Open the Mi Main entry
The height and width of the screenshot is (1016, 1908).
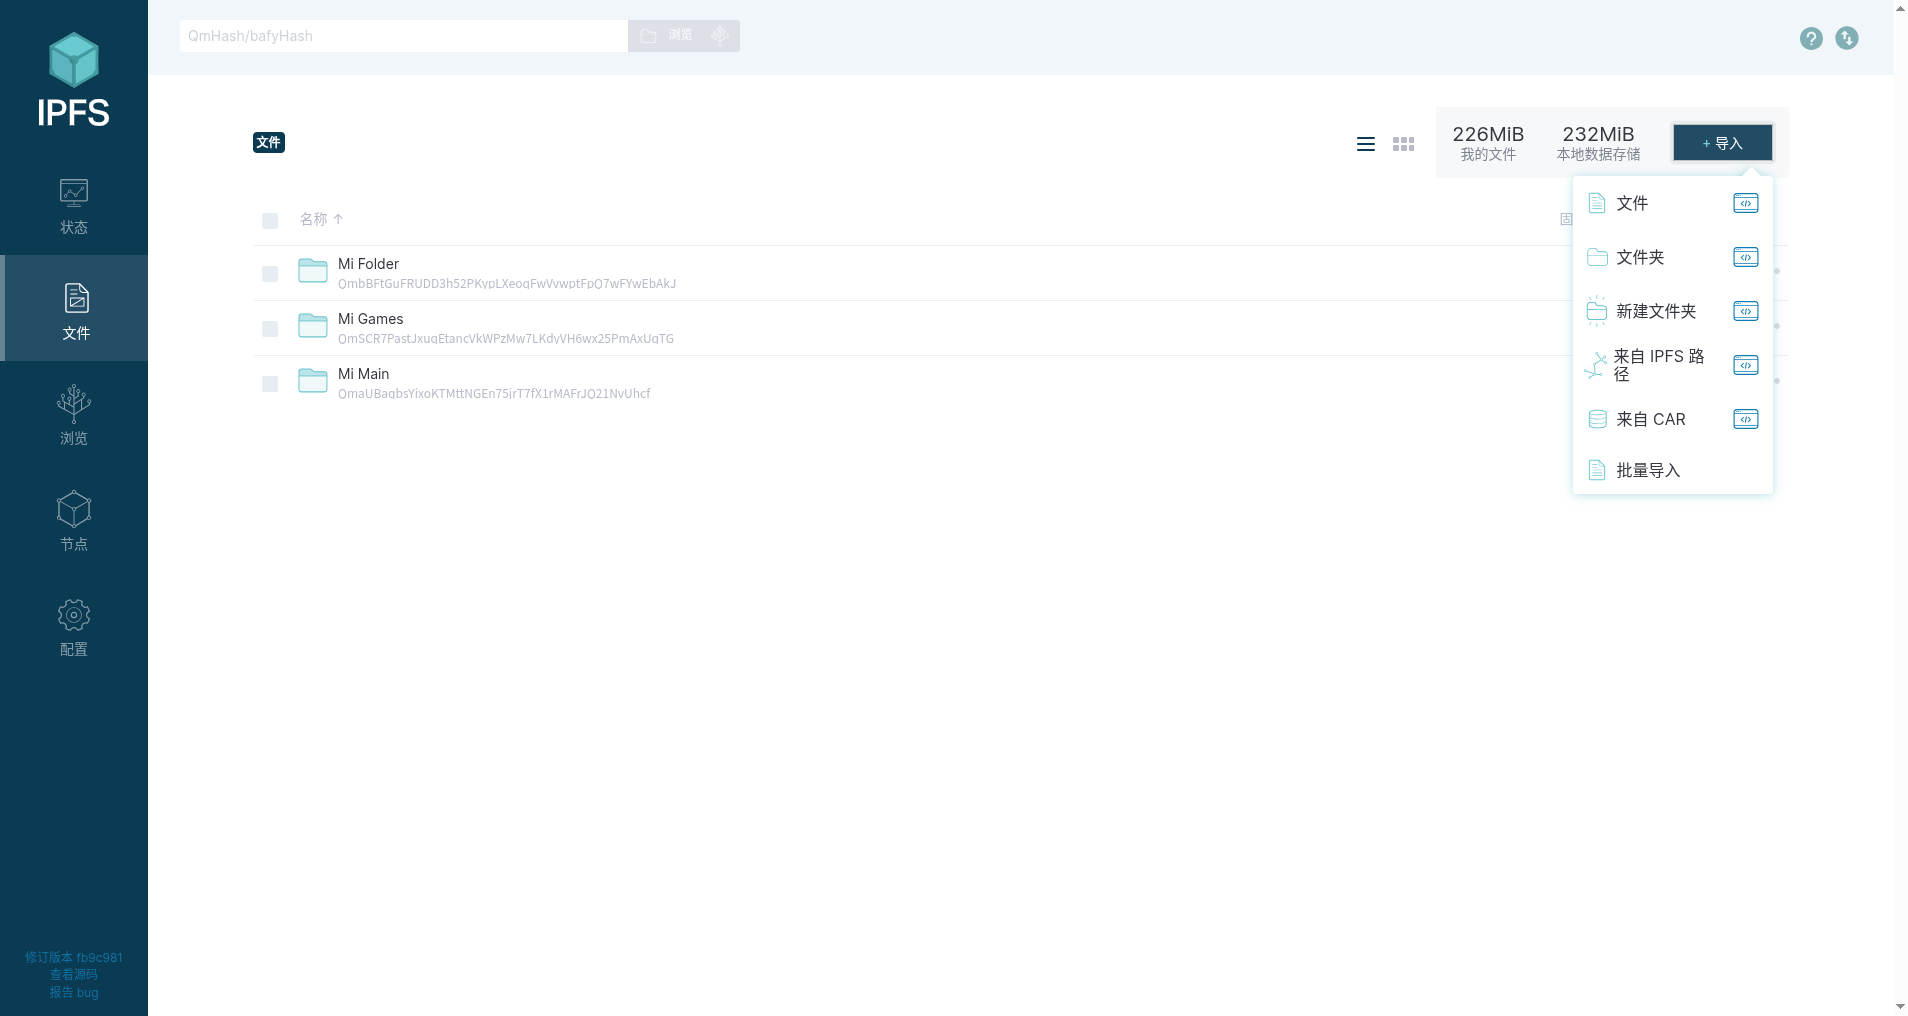364,374
